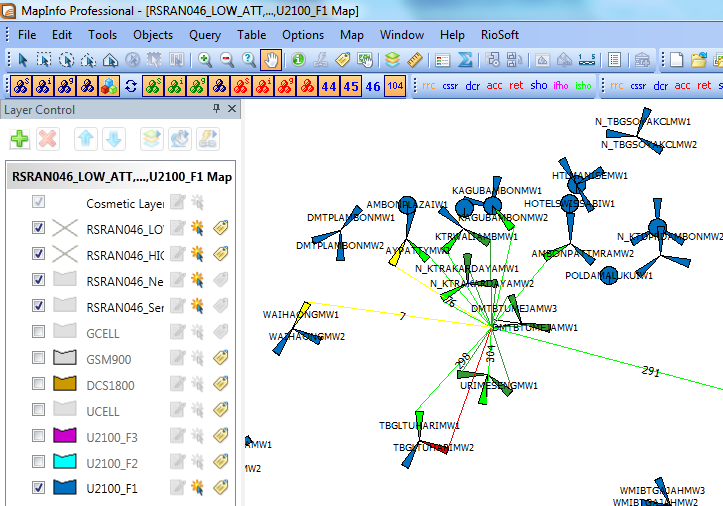
Task: Toggle RSRAN046_Ne layer visibility checkbox
Action: [38, 280]
